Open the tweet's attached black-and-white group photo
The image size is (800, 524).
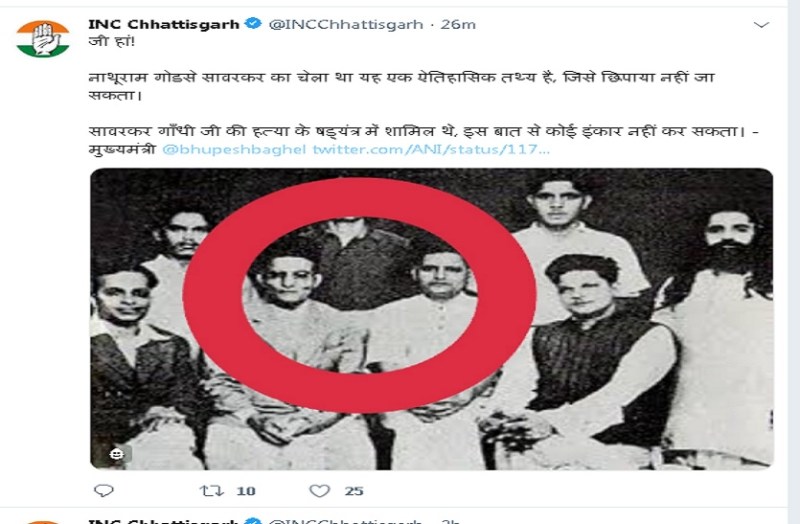tap(432, 319)
